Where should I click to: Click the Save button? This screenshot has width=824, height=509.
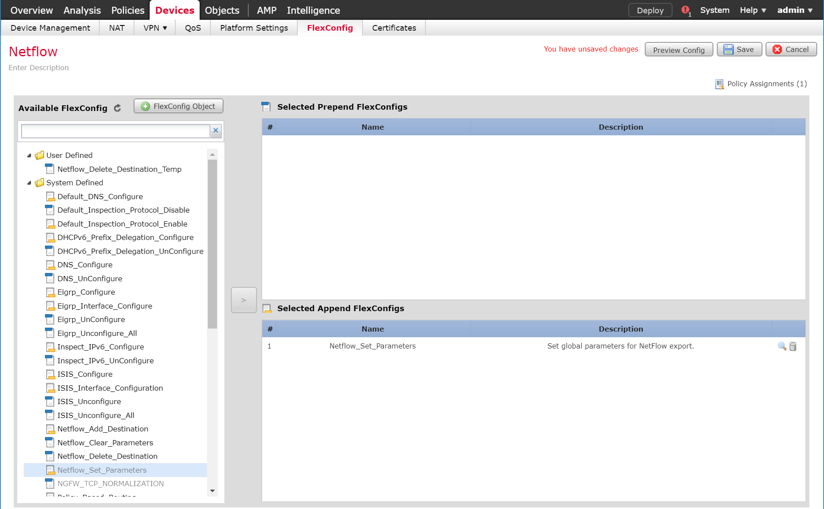(x=739, y=49)
